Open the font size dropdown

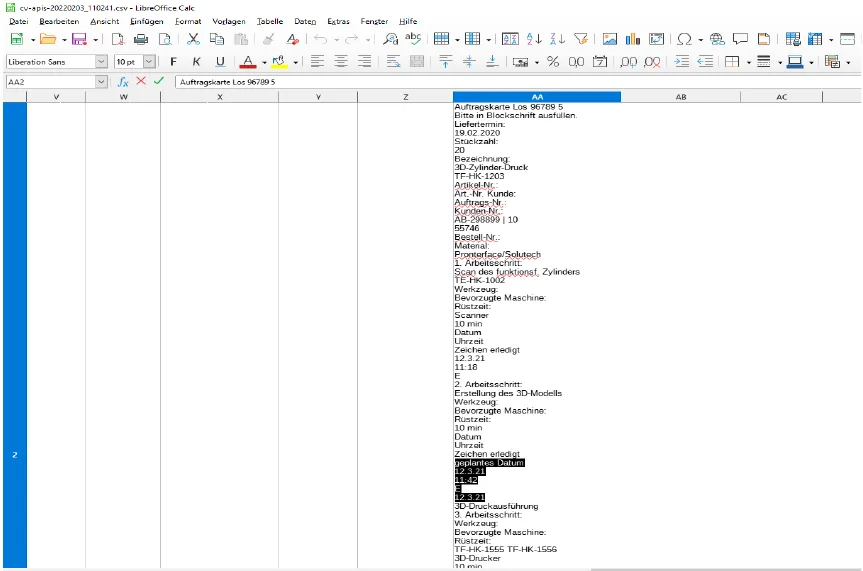(x=149, y=62)
